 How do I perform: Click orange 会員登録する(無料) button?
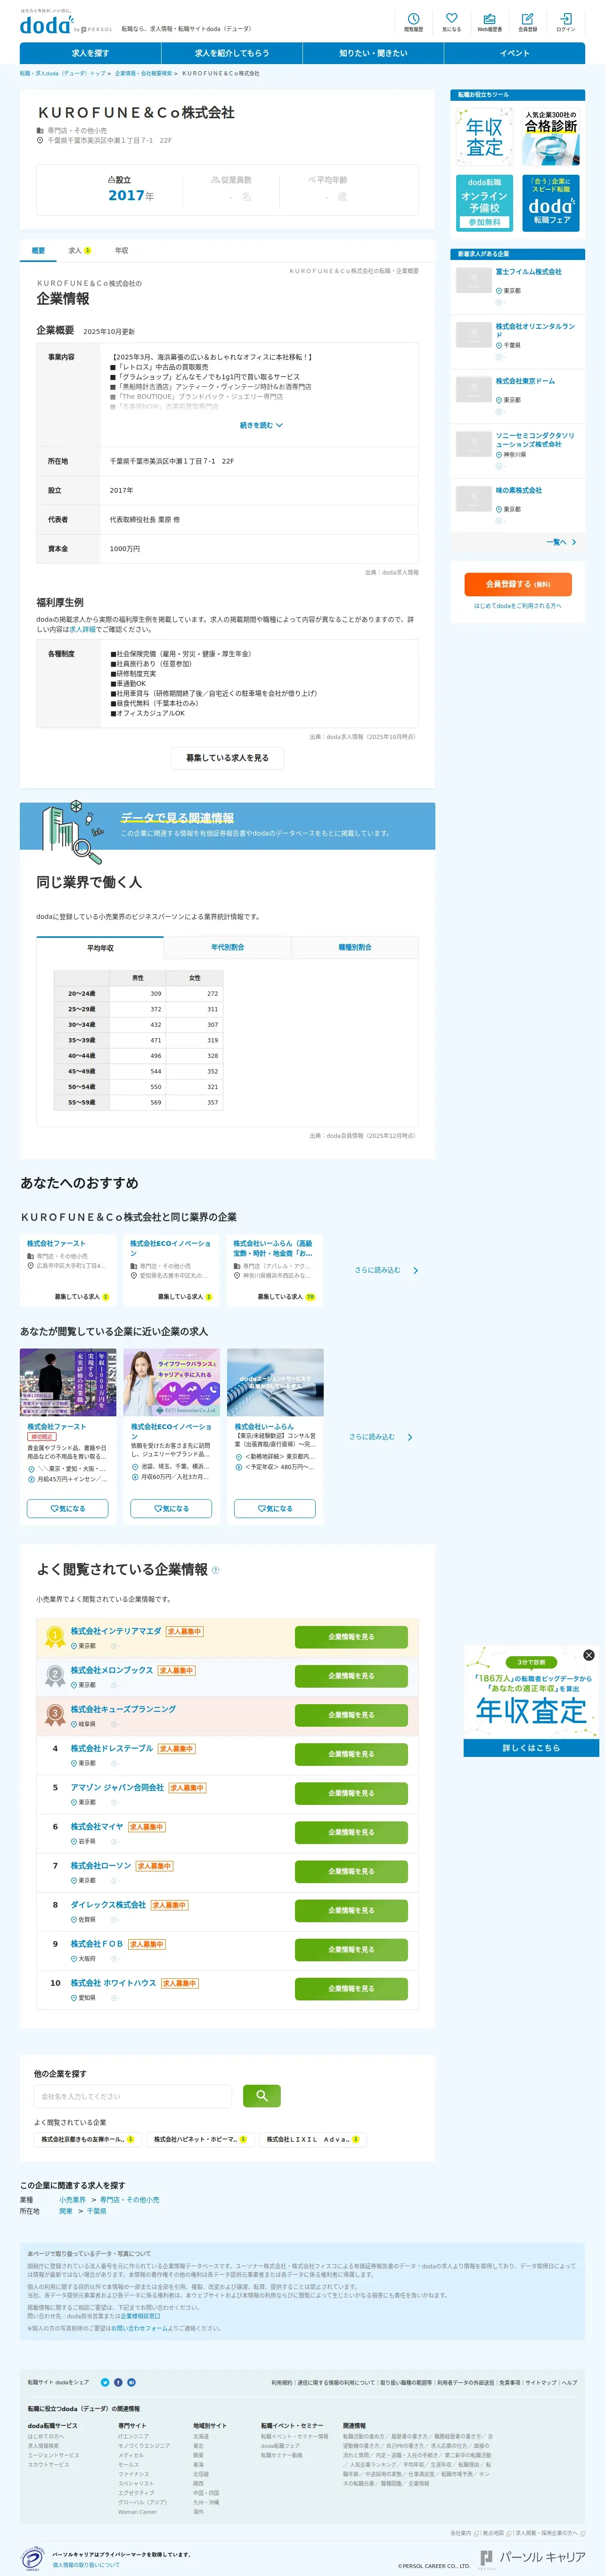pyautogui.click(x=517, y=584)
